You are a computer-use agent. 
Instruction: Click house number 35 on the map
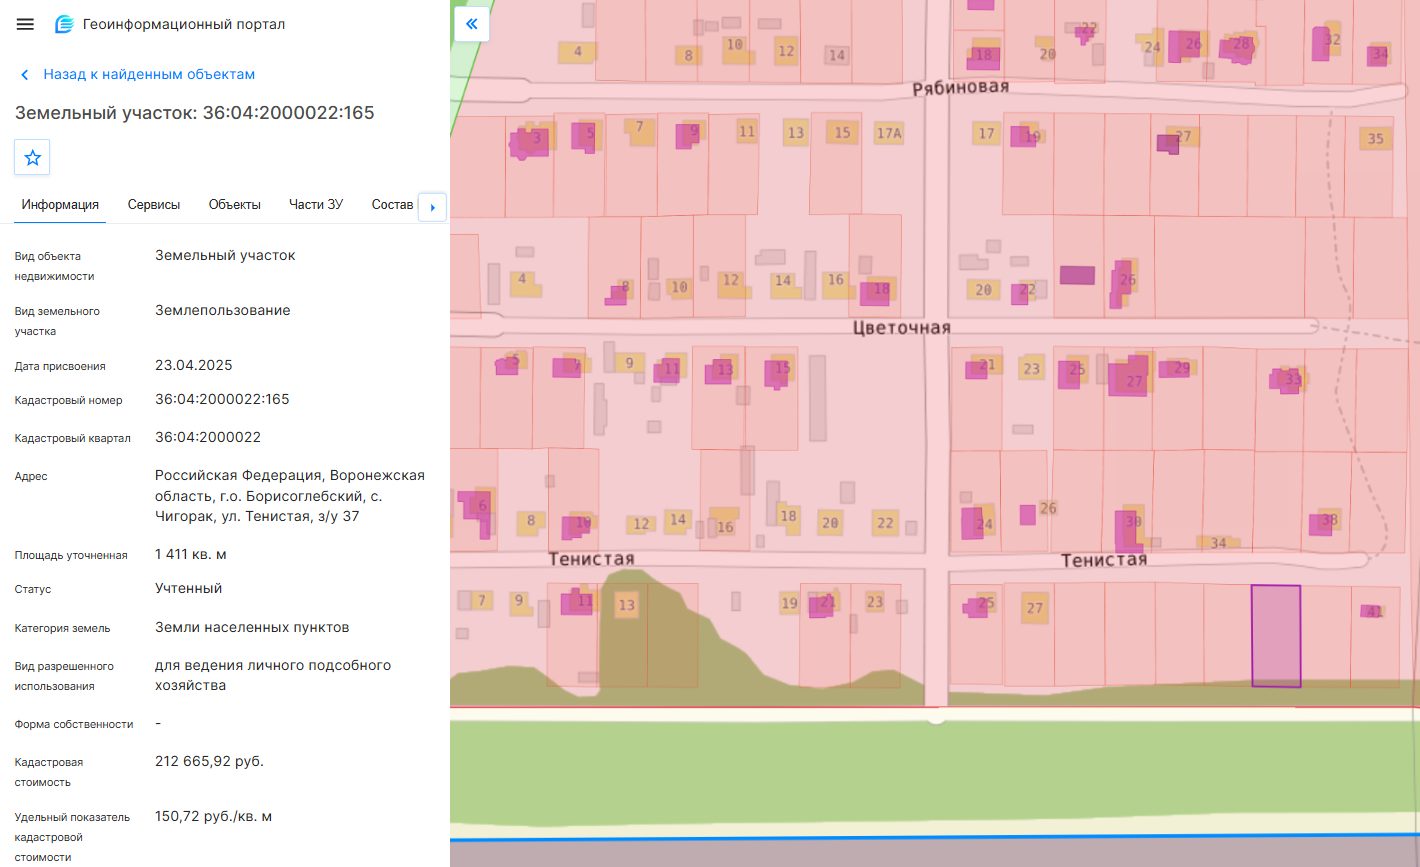pos(1376,139)
